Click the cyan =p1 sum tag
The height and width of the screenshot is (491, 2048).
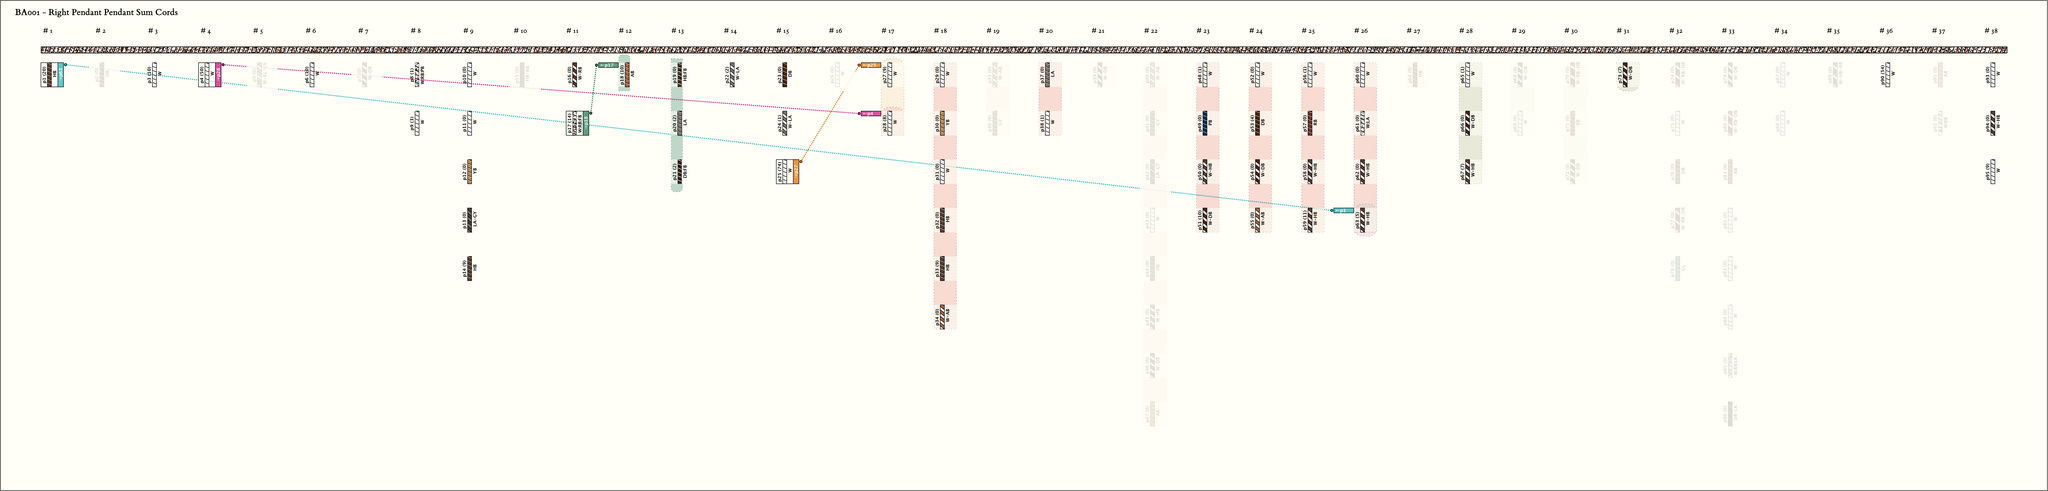[1343, 211]
